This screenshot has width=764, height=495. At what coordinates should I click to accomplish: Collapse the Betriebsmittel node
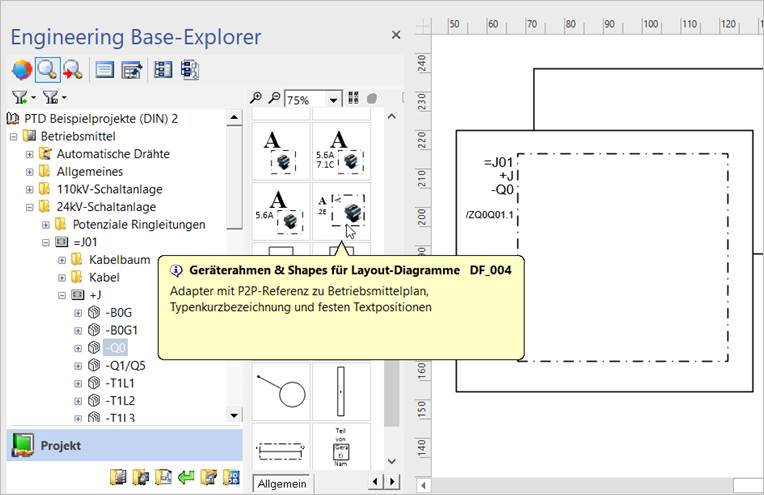[14, 136]
